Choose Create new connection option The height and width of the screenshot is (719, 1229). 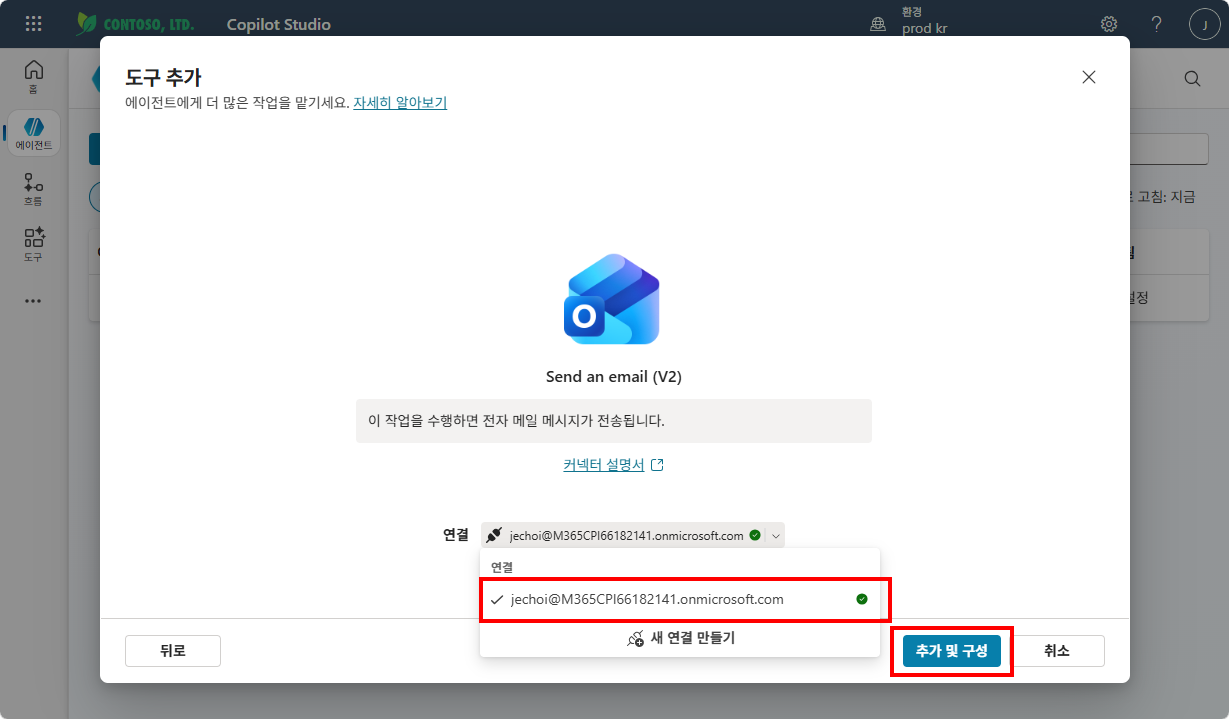click(680, 637)
